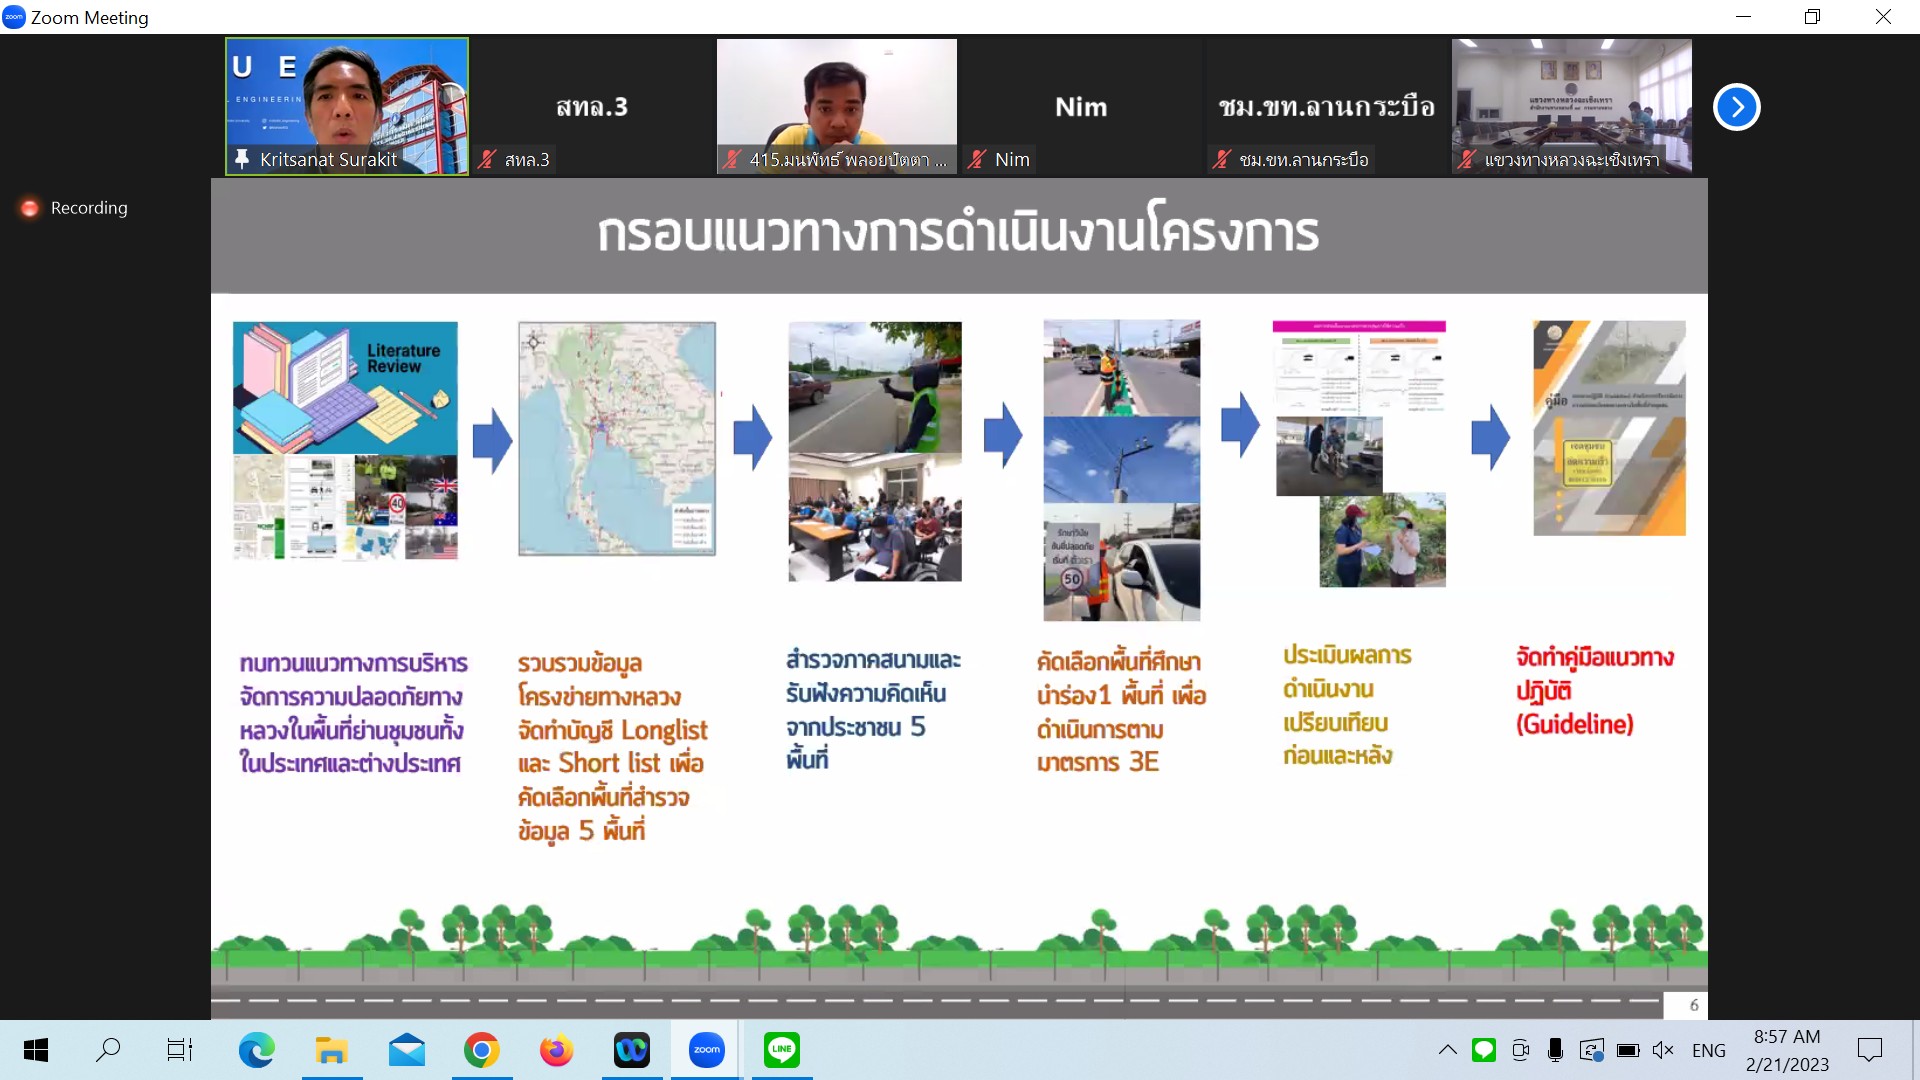The width and height of the screenshot is (1920, 1080).
Task: Expand hidden system tray icons chevron
Action: pos(1447,1050)
